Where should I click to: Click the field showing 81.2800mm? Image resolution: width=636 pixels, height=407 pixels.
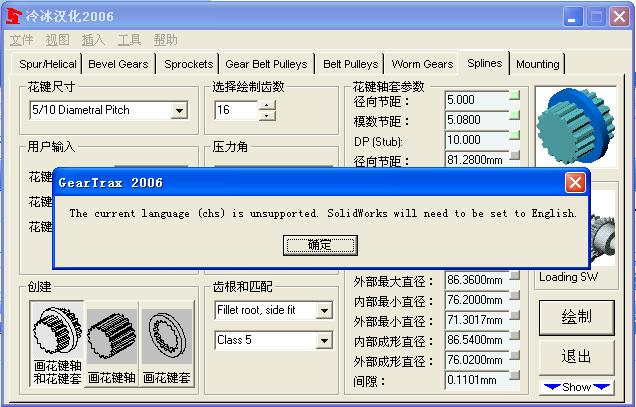click(477, 159)
